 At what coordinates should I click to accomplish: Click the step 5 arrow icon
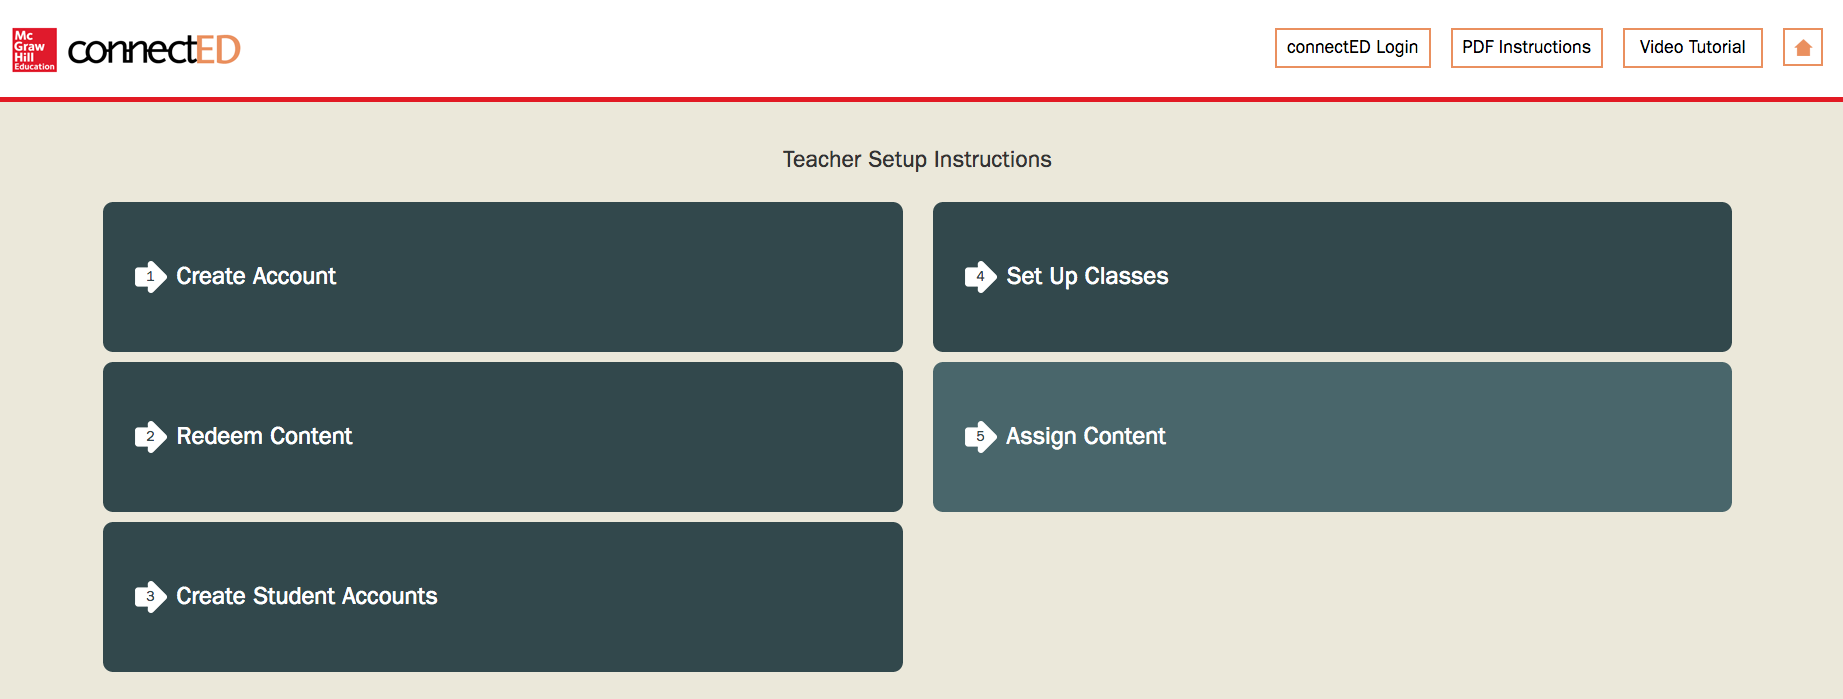980,437
